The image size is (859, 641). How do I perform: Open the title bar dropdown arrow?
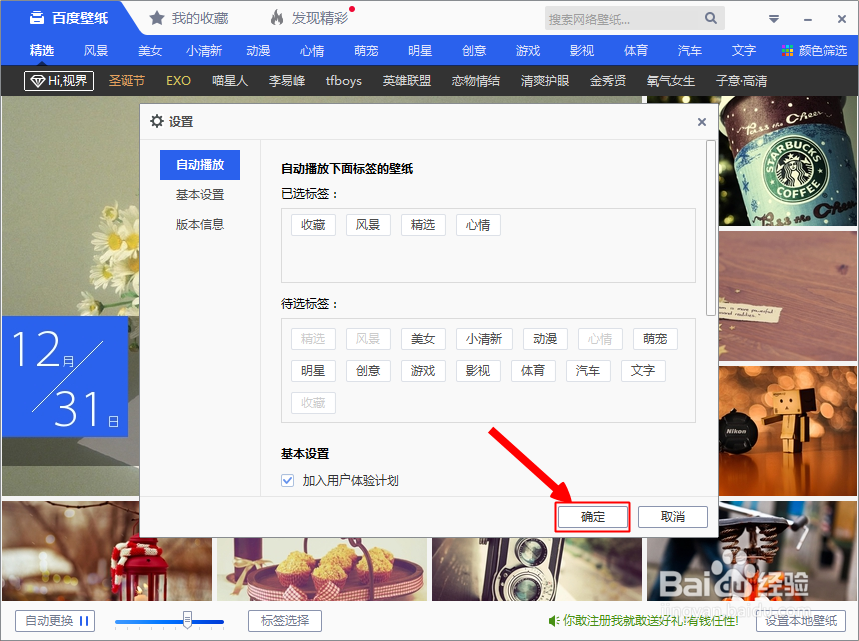pyautogui.click(x=772, y=18)
